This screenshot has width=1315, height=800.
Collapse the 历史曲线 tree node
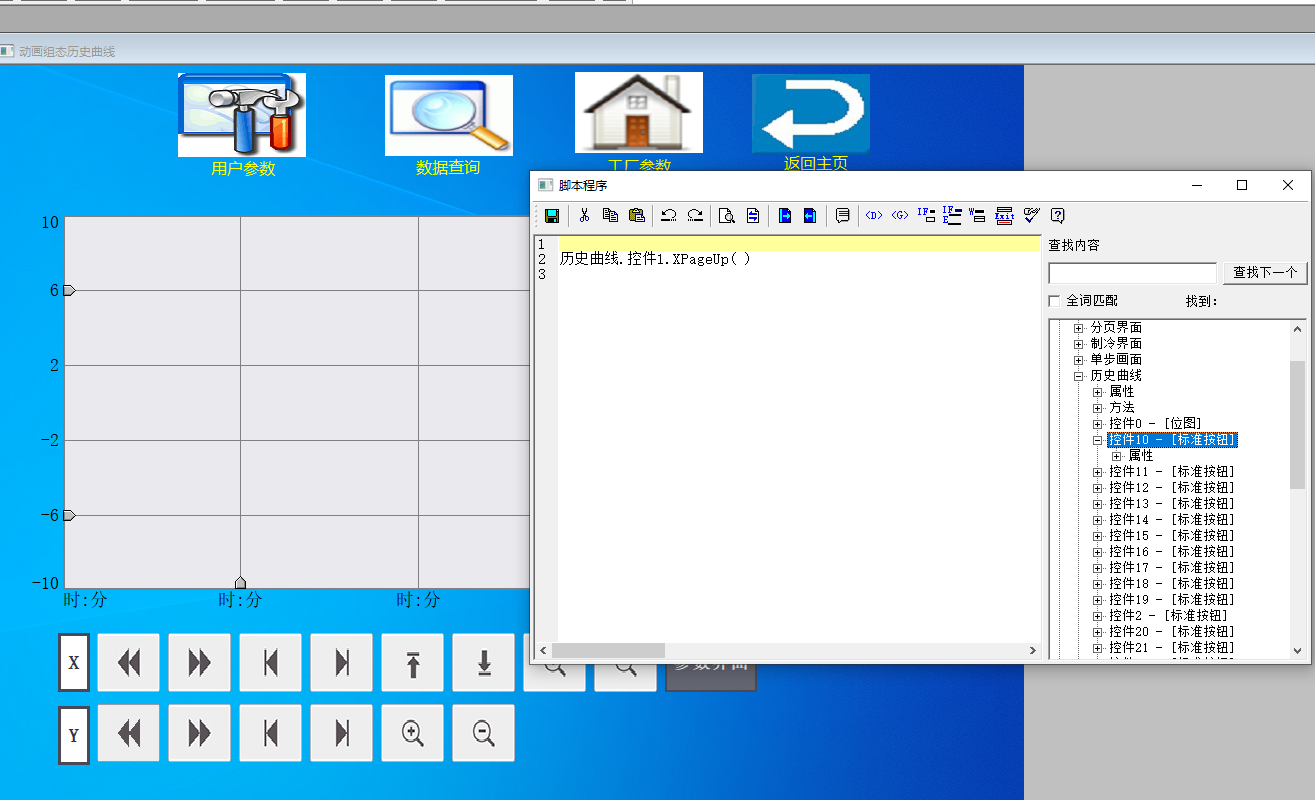tap(1078, 376)
